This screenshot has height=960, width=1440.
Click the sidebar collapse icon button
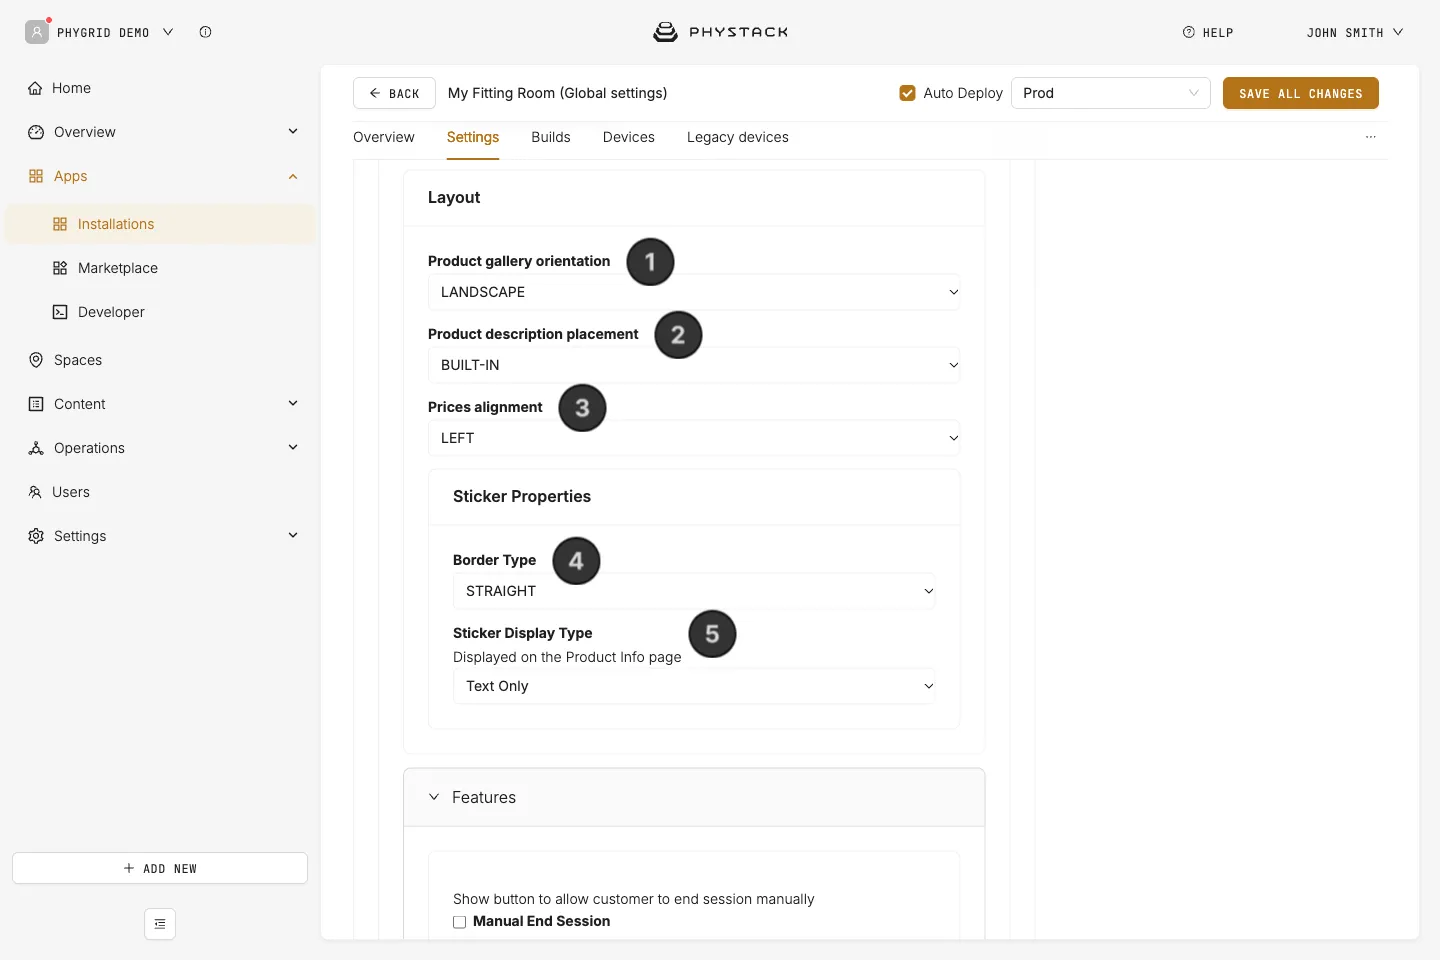[160, 924]
